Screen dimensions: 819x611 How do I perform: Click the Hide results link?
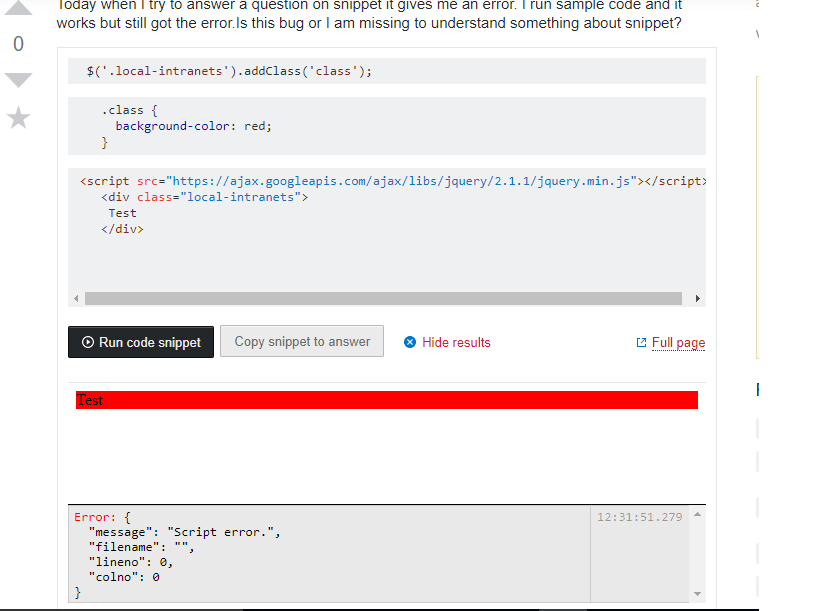pyautogui.click(x=456, y=342)
